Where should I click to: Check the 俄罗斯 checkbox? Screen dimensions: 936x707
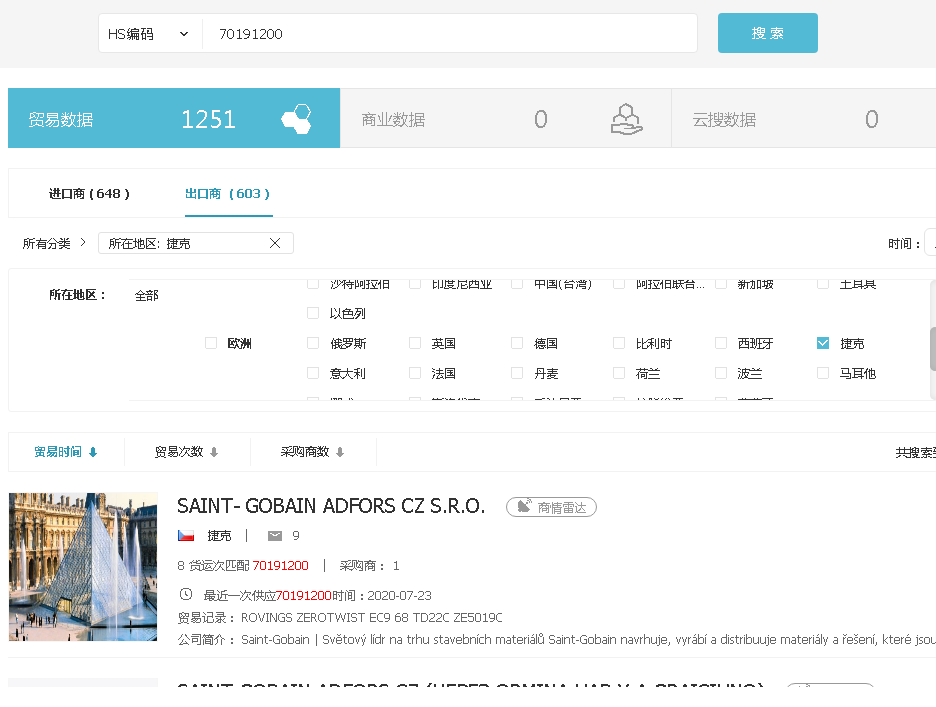coord(313,343)
